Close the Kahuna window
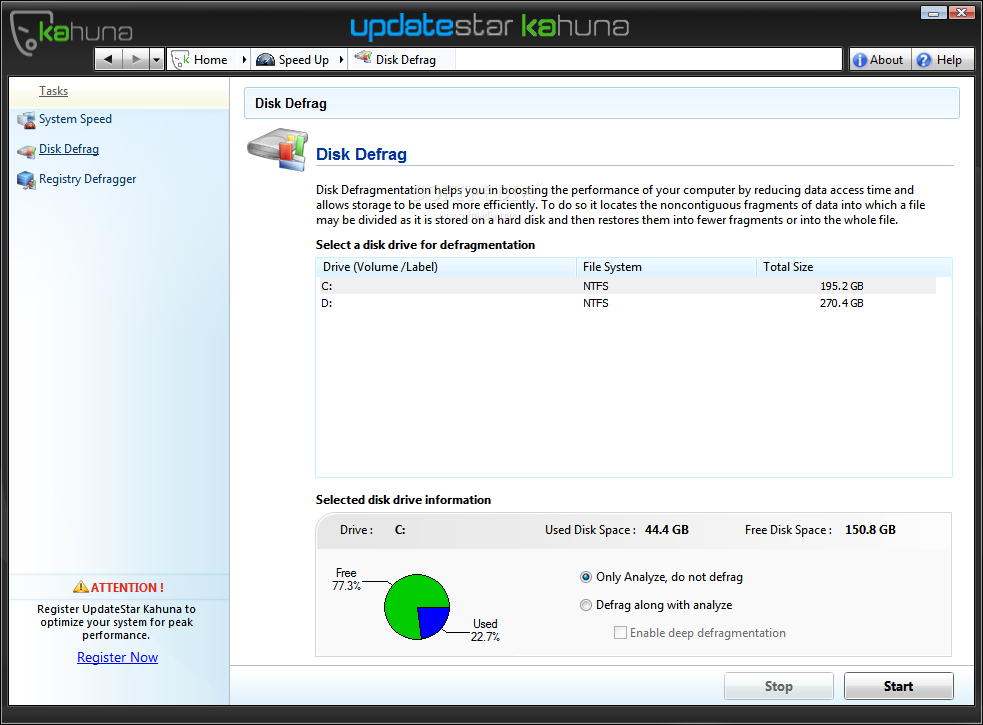Screen dimensions: 983x725 point(961,13)
